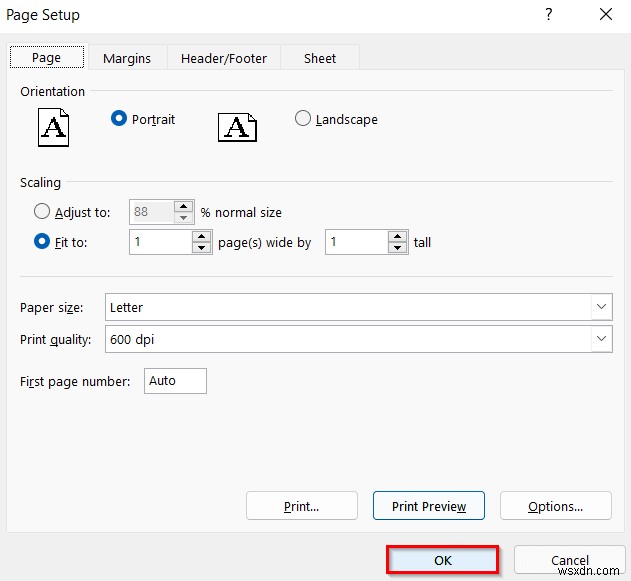Open the Print quality dropdown
The height and width of the screenshot is (581, 631).
[601, 339]
